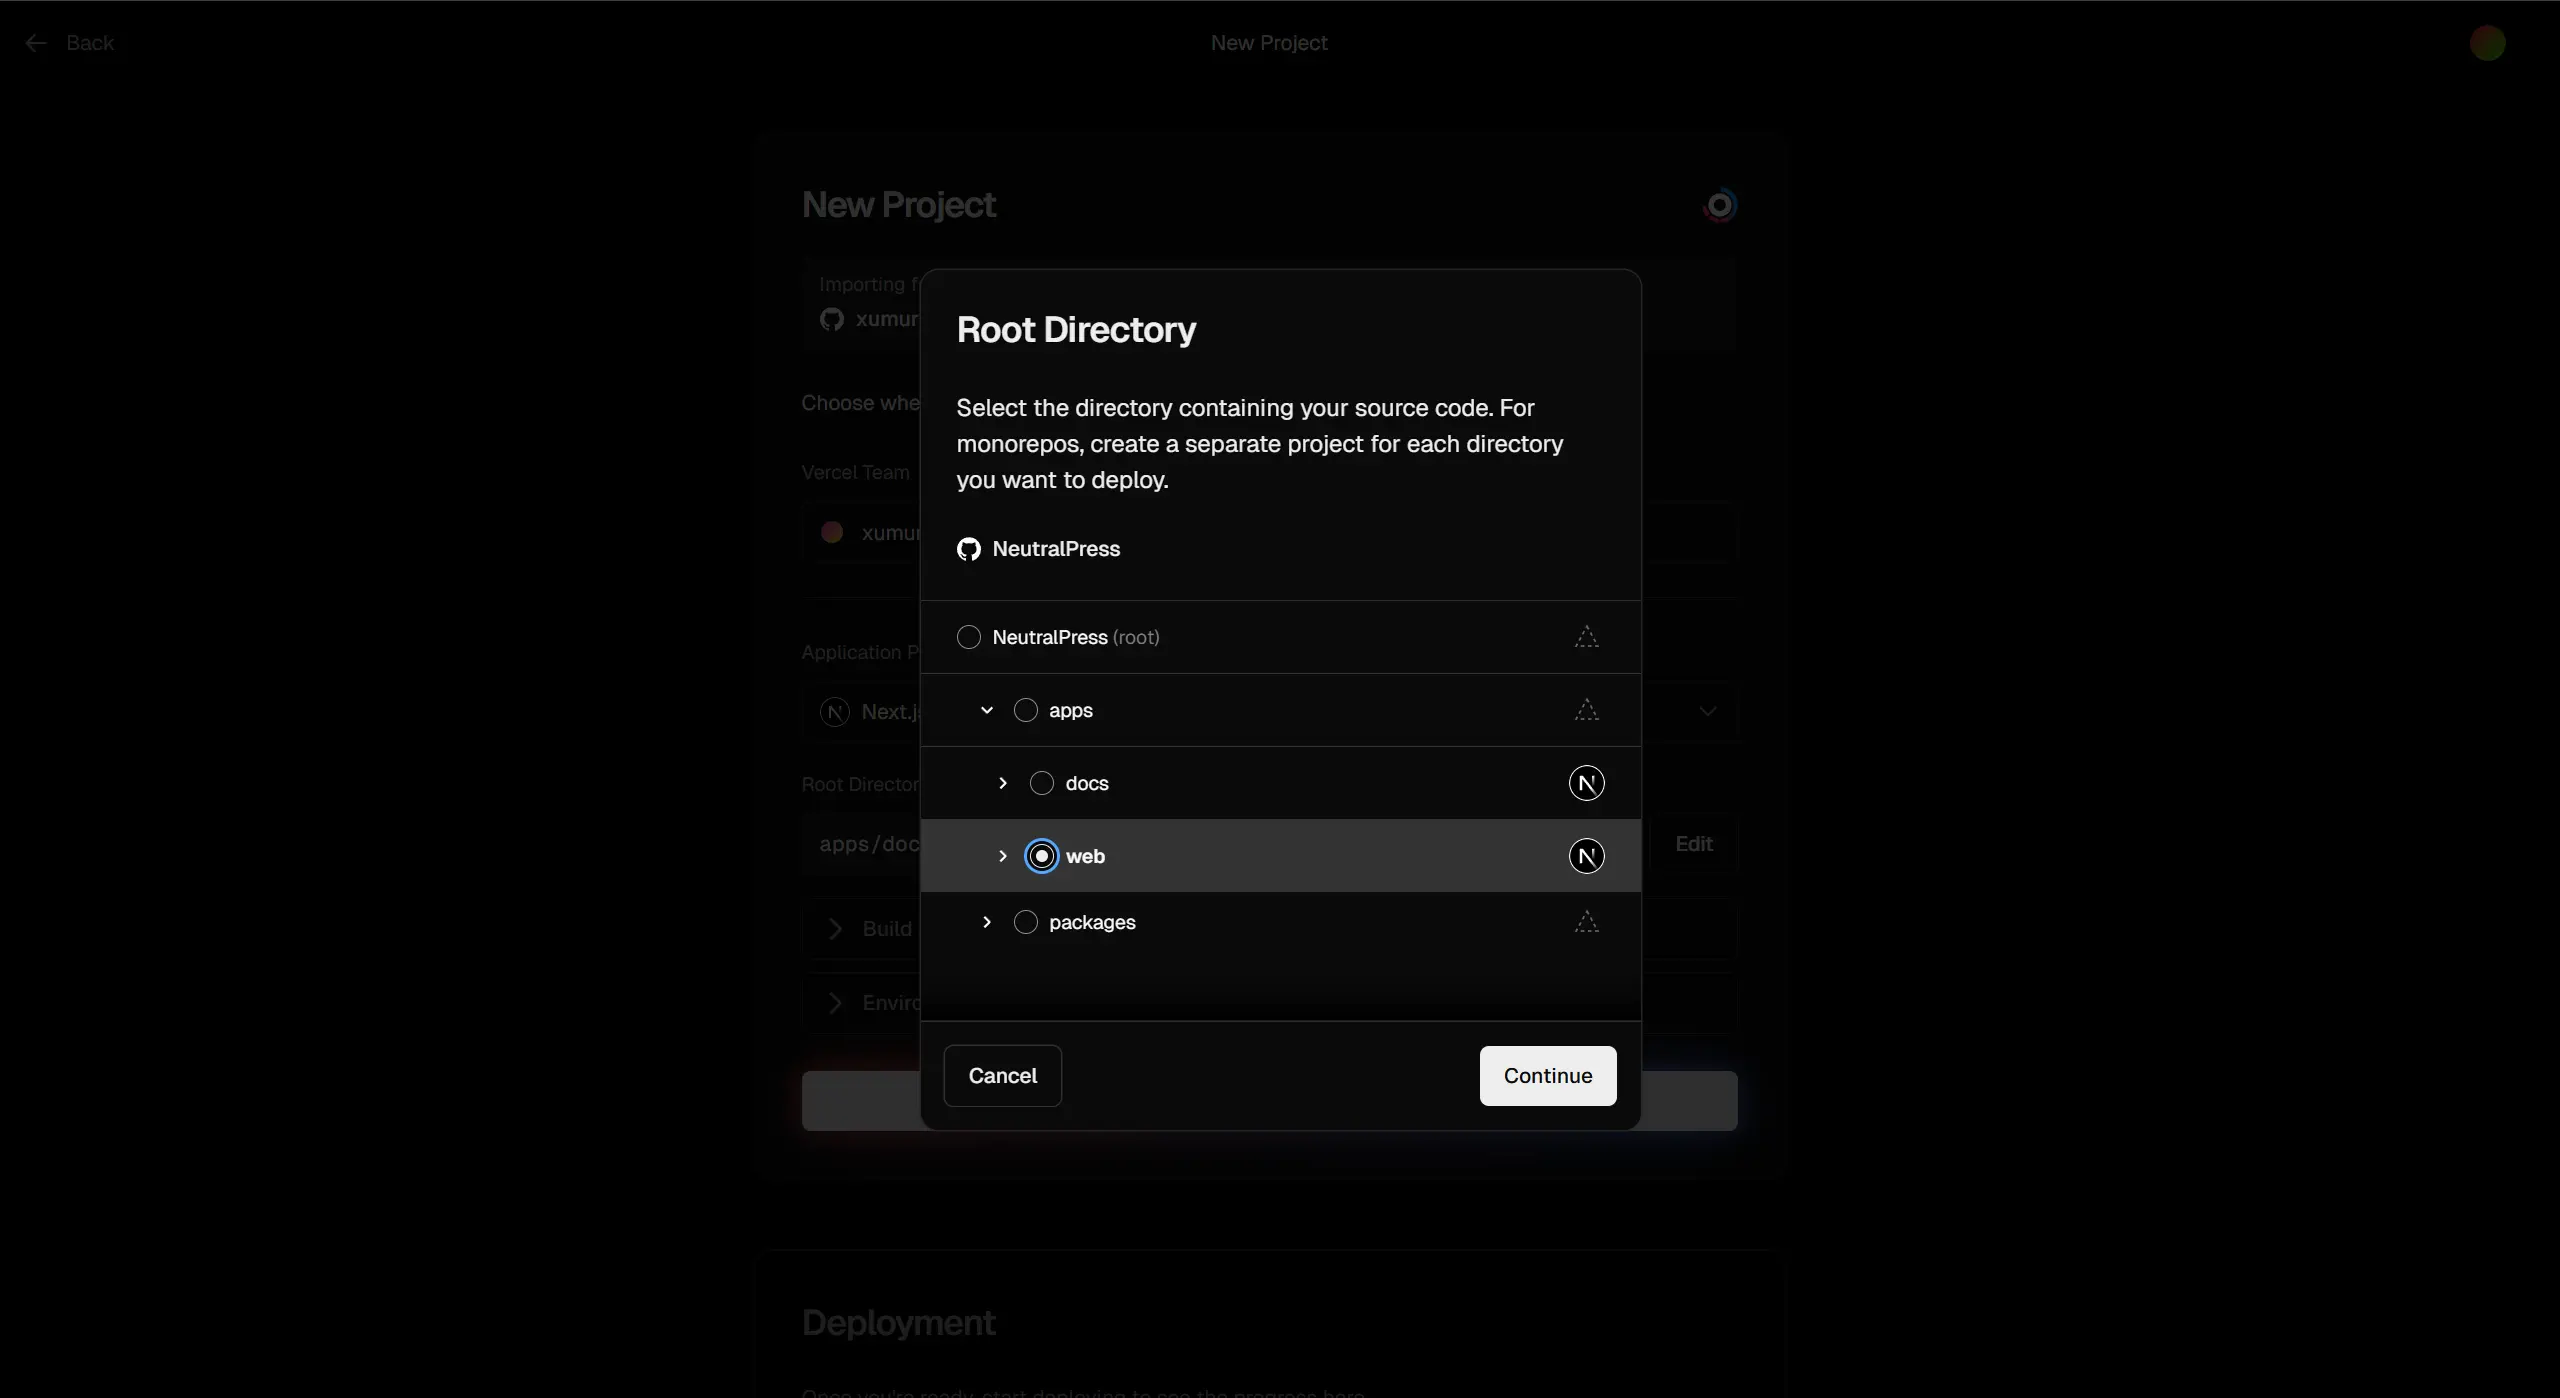Click the dotted triangle icon in packages row
Image resolution: width=2560 pixels, height=1398 pixels.
[x=1586, y=922]
